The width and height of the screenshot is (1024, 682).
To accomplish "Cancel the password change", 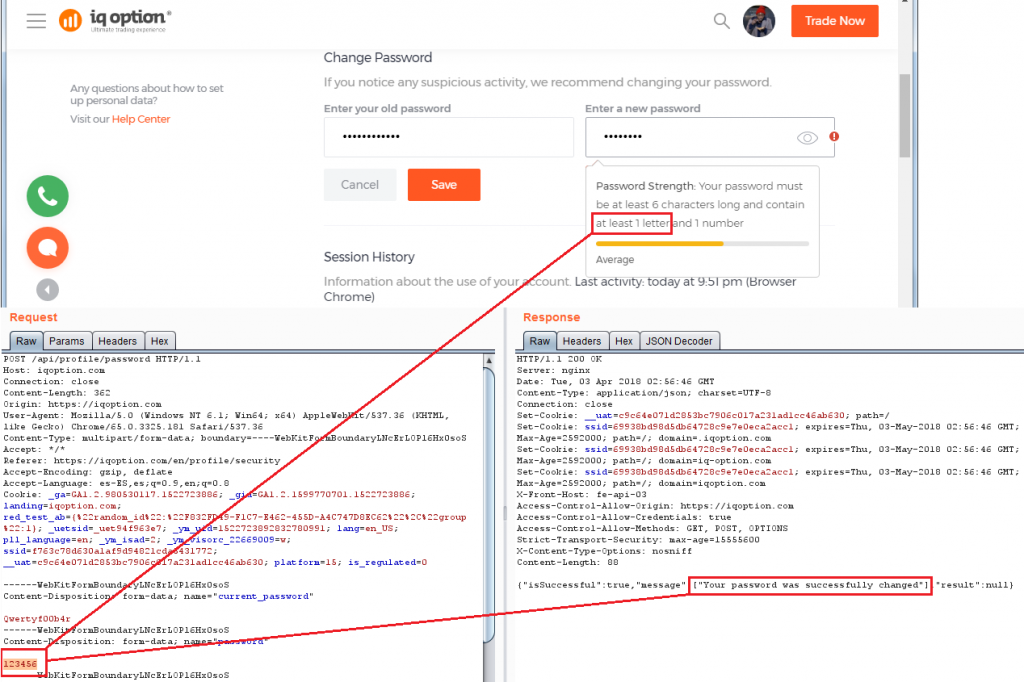I will [x=360, y=185].
